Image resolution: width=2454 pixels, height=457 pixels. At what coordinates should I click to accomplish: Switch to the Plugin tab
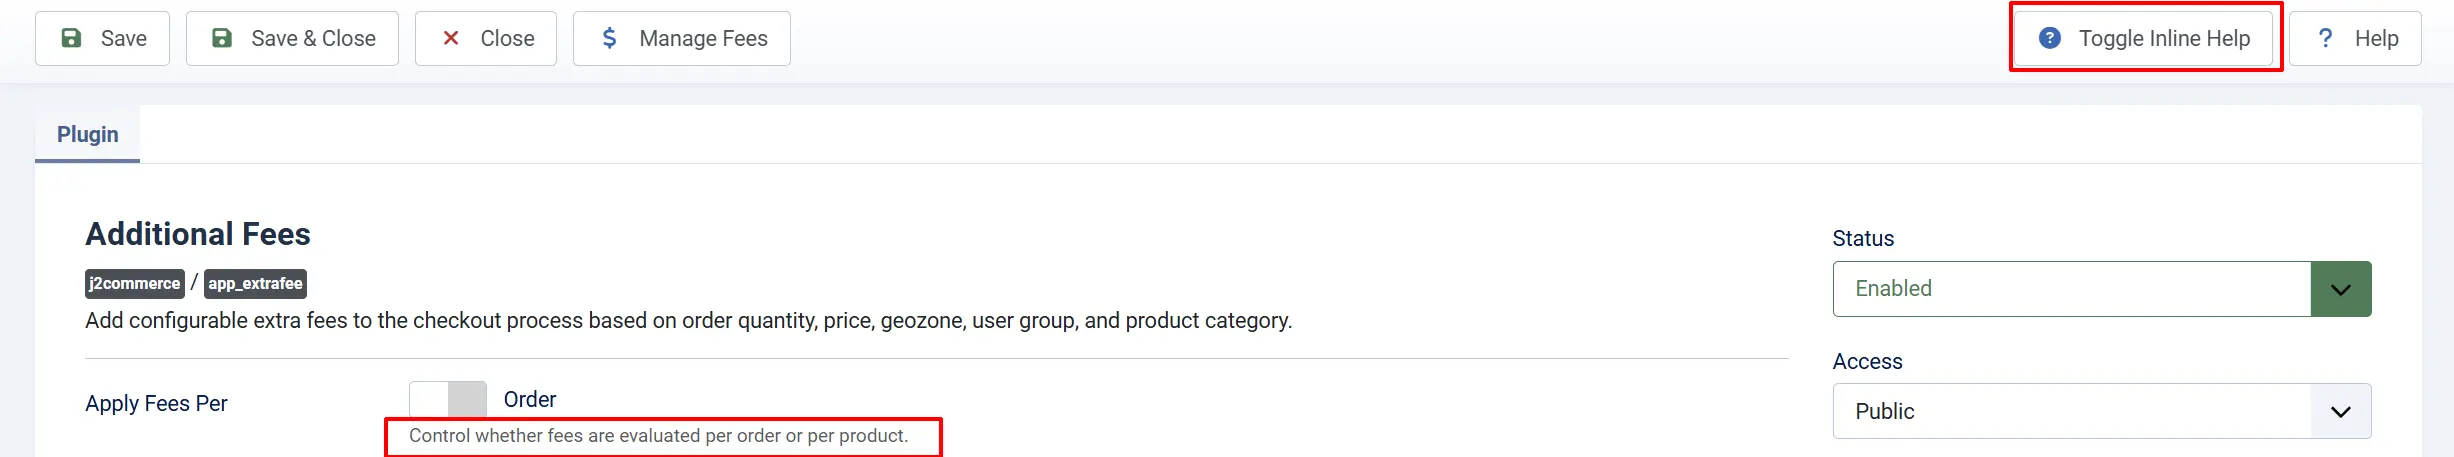point(88,134)
